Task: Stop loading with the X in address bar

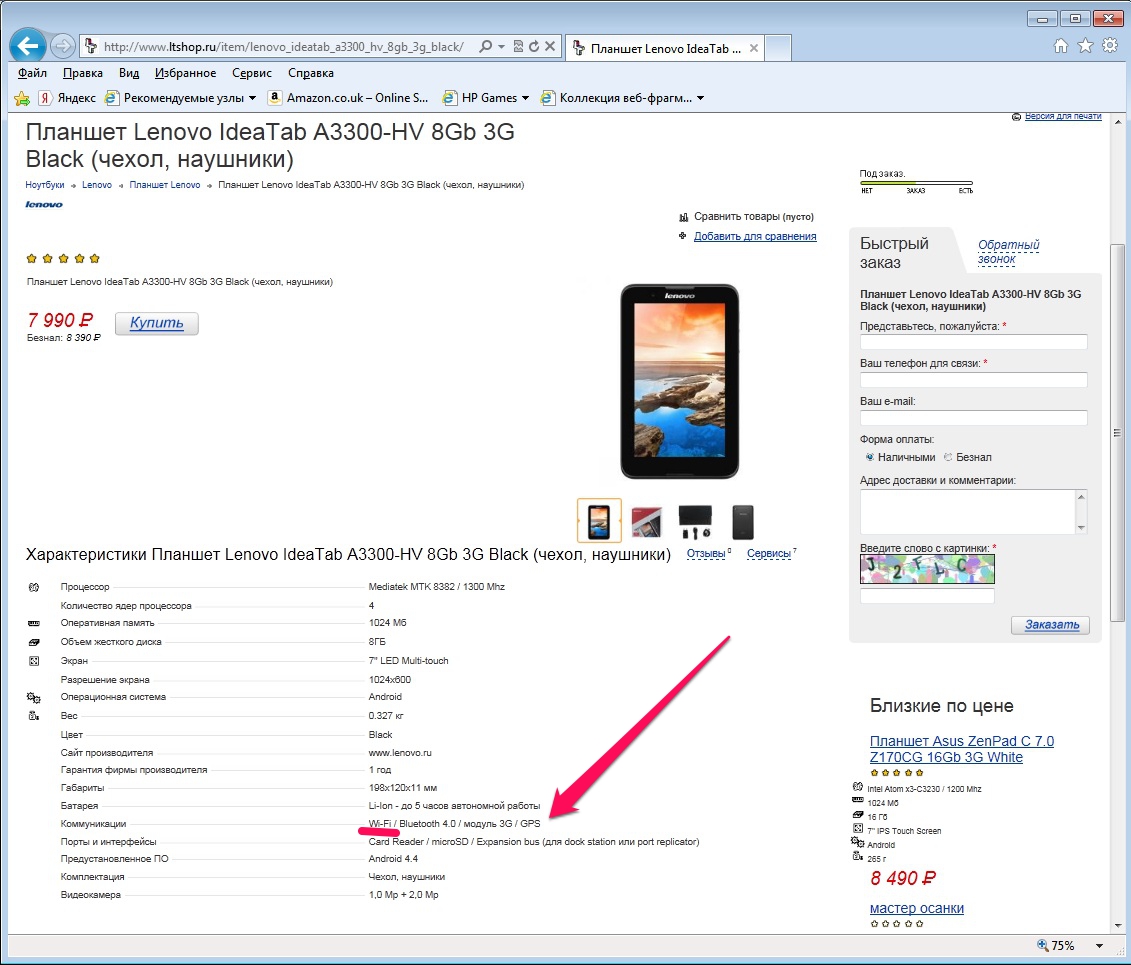Action: tap(550, 46)
